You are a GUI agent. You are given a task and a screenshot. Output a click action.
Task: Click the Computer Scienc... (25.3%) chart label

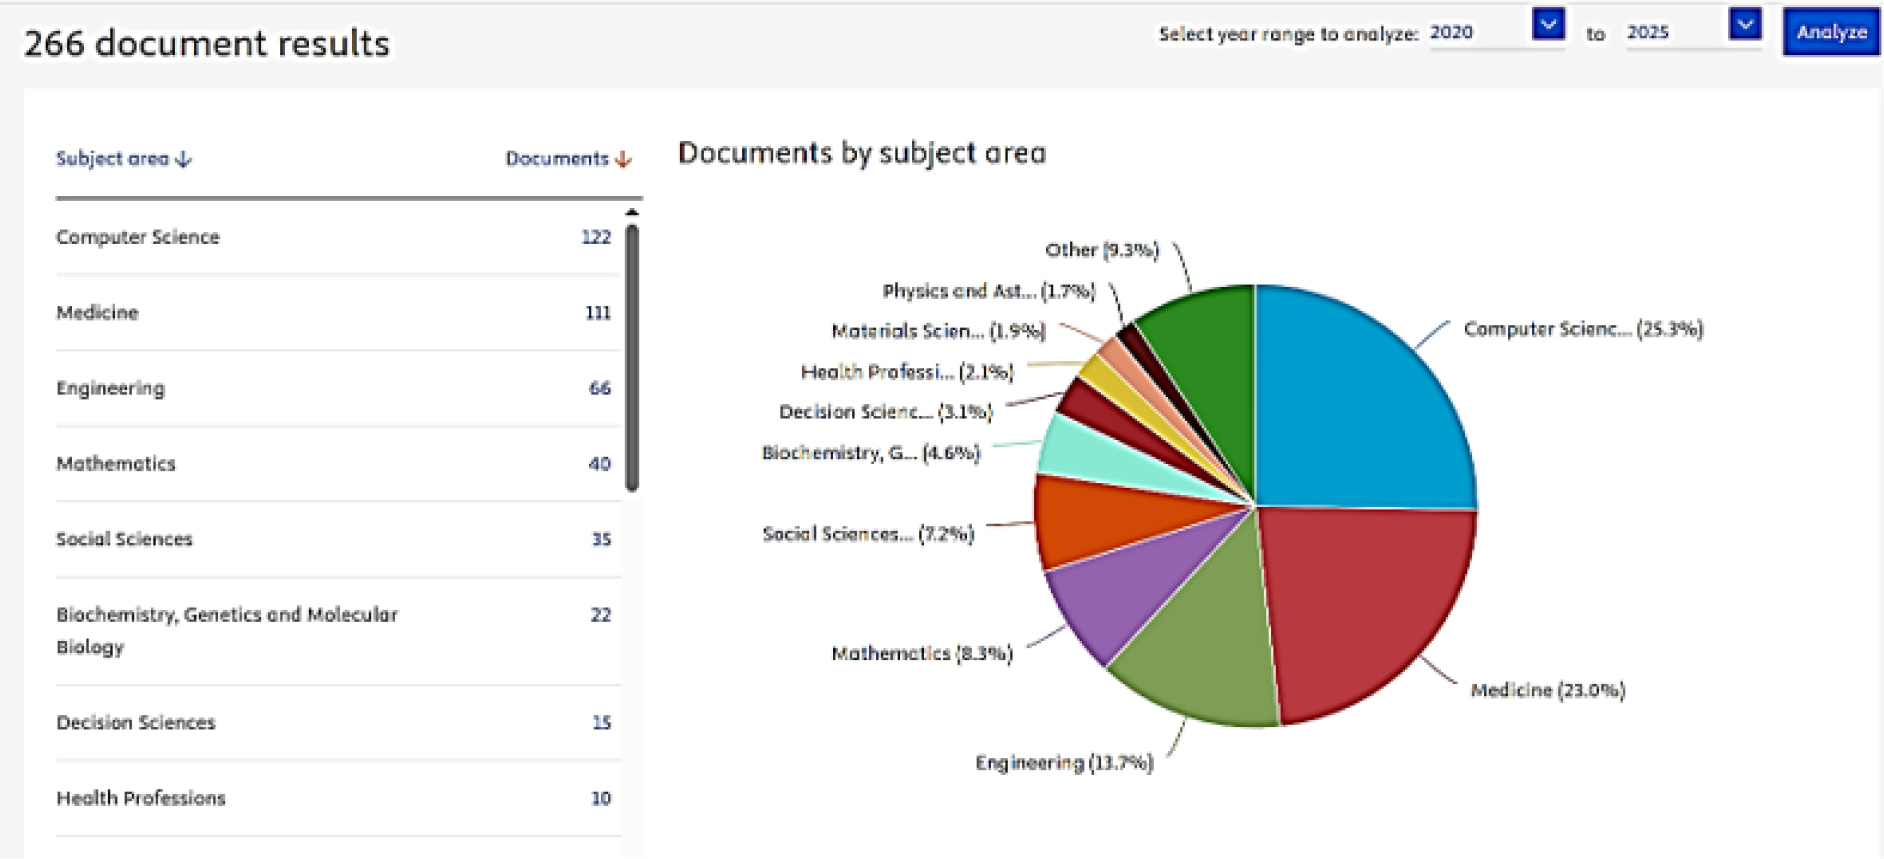(1583, 329)
